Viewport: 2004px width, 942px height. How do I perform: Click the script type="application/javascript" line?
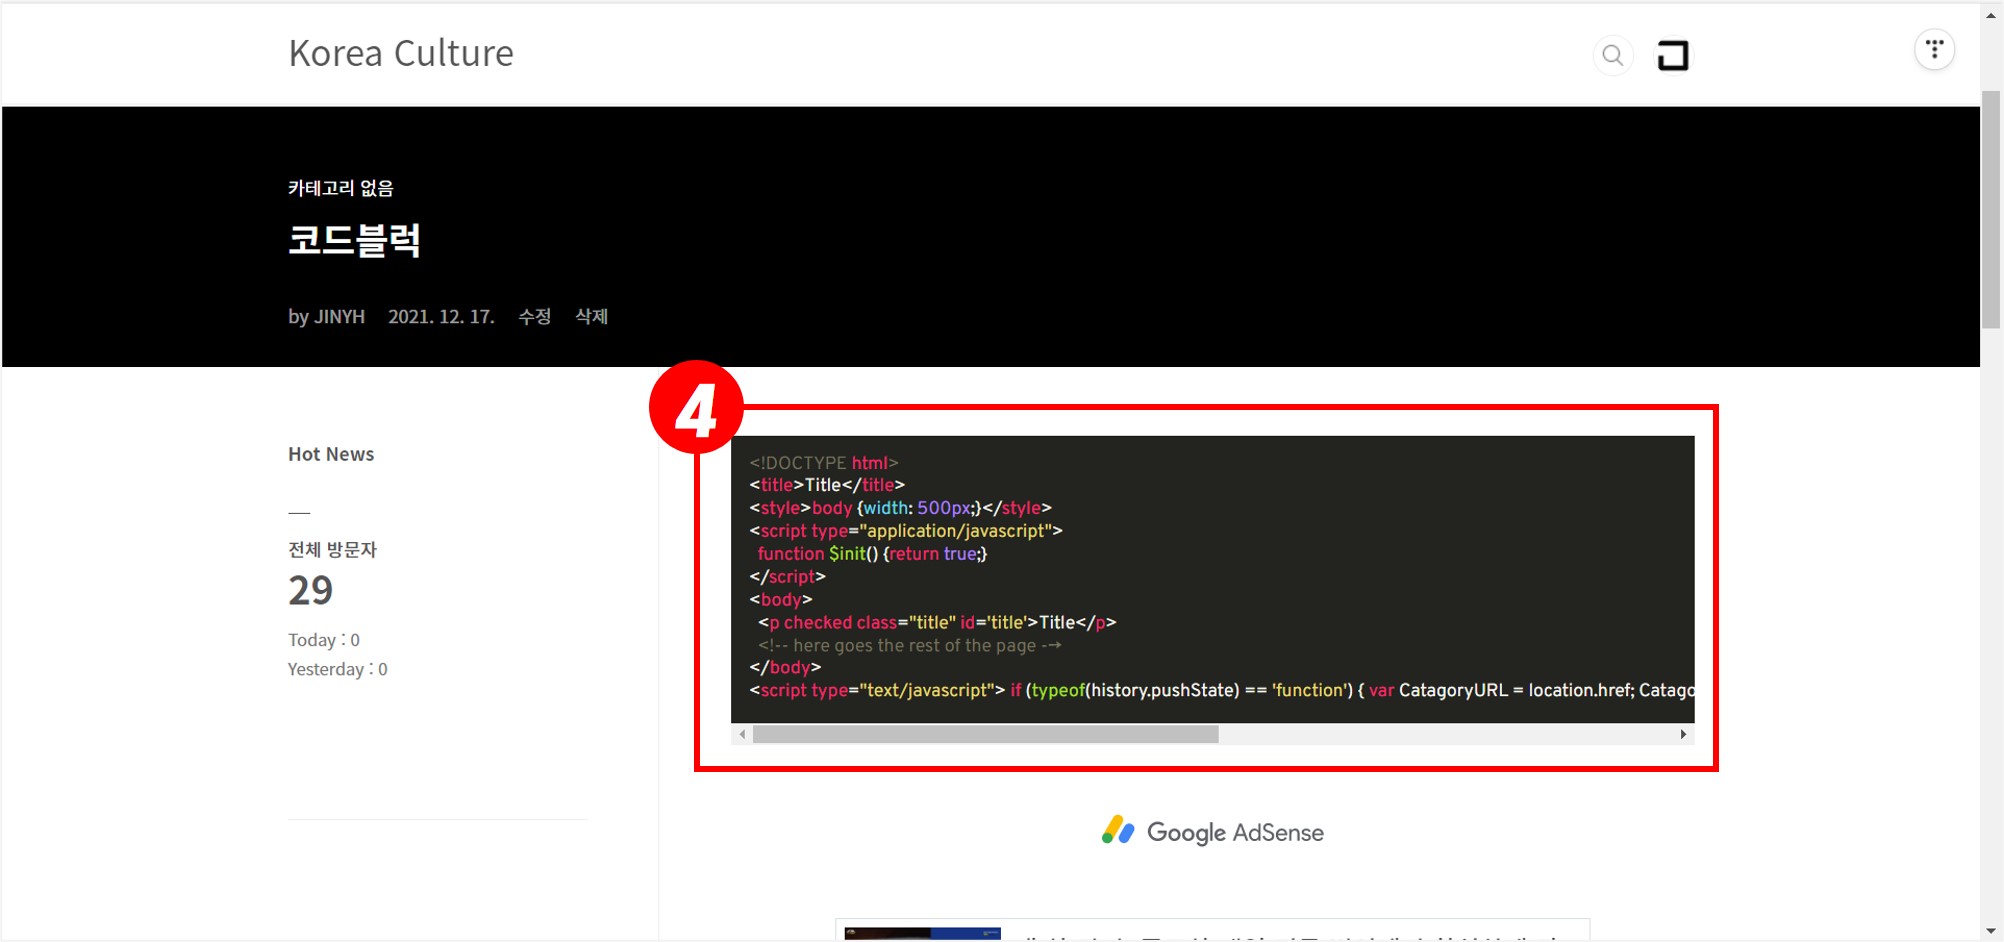906,531
